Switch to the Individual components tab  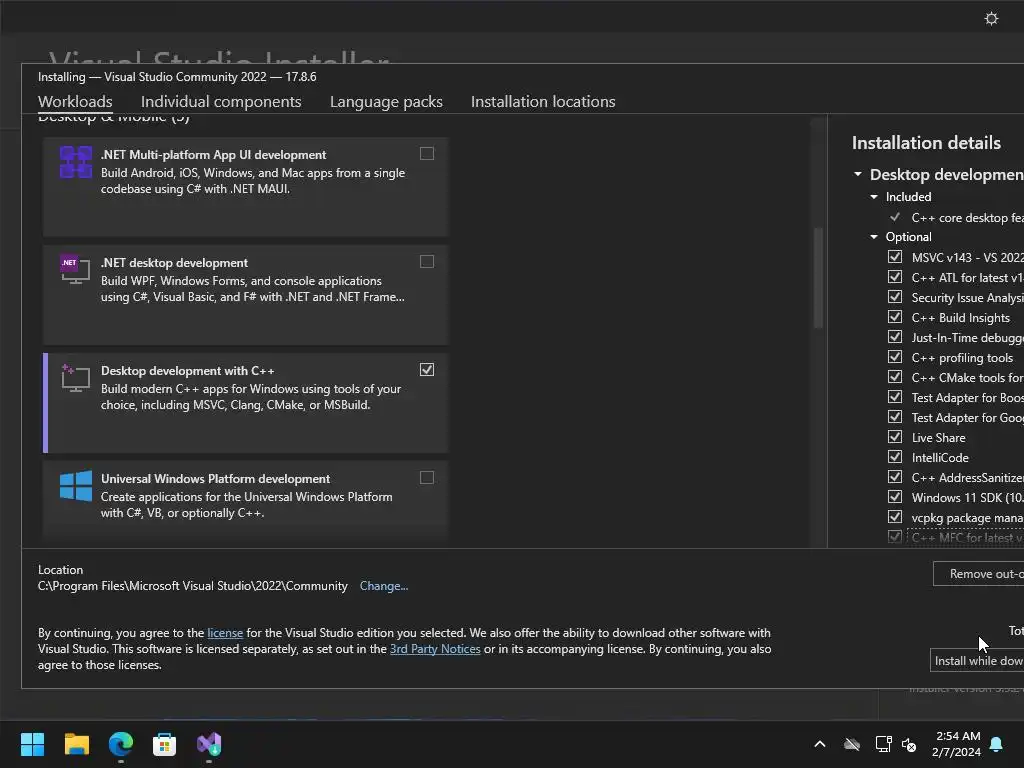click(x=221, y=102)
